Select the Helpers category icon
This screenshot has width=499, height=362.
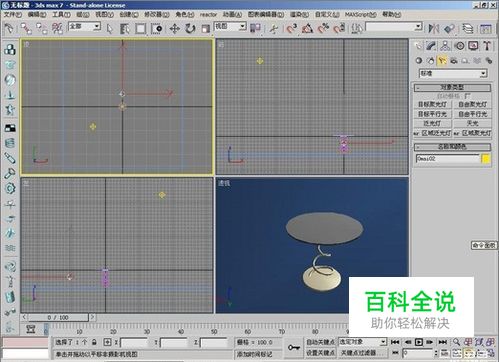[465, 60]
